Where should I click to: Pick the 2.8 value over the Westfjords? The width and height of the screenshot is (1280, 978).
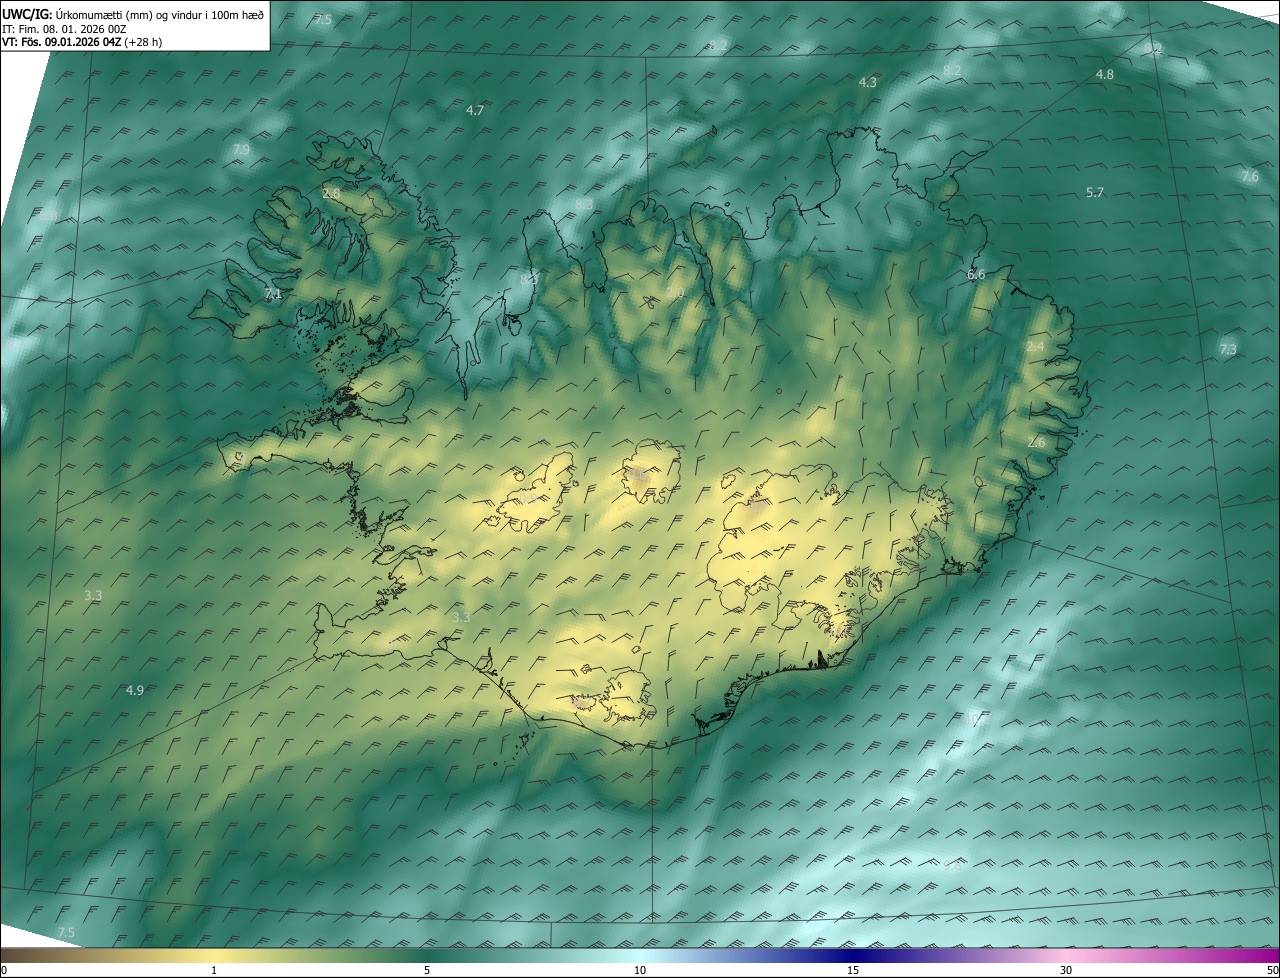pos(331,193)
